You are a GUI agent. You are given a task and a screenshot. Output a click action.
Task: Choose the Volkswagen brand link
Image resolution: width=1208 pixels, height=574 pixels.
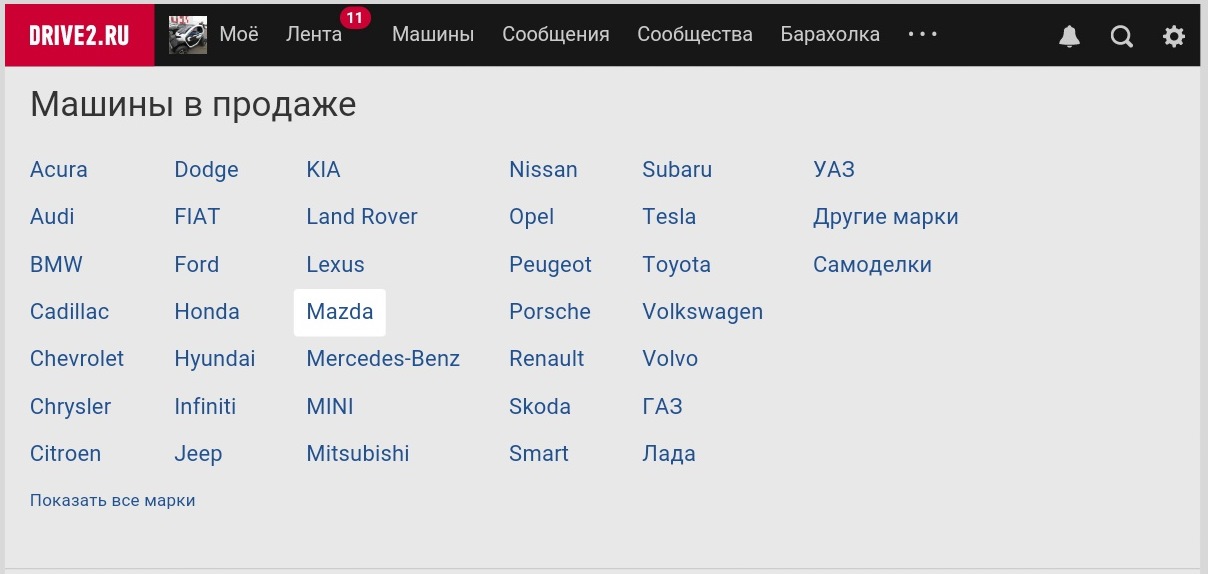click(x=702, y=312)
